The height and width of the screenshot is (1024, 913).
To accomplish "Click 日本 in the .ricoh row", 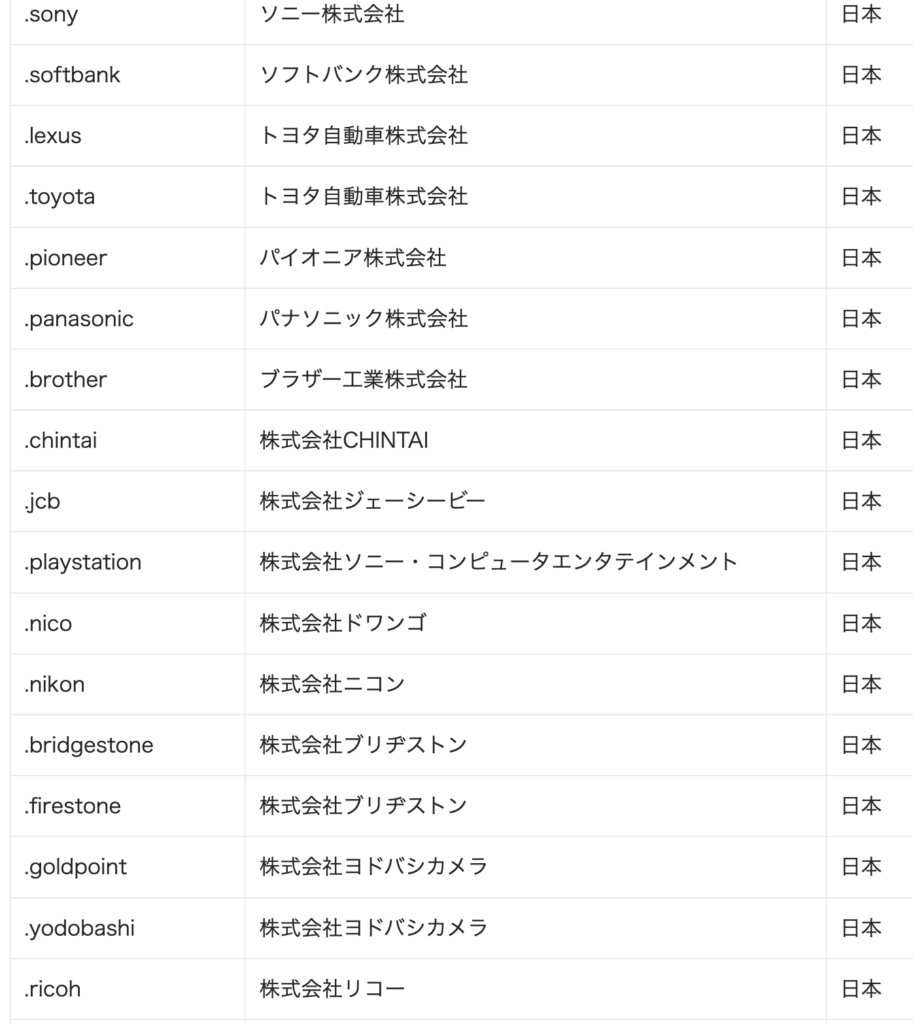I will coord(861,989).
